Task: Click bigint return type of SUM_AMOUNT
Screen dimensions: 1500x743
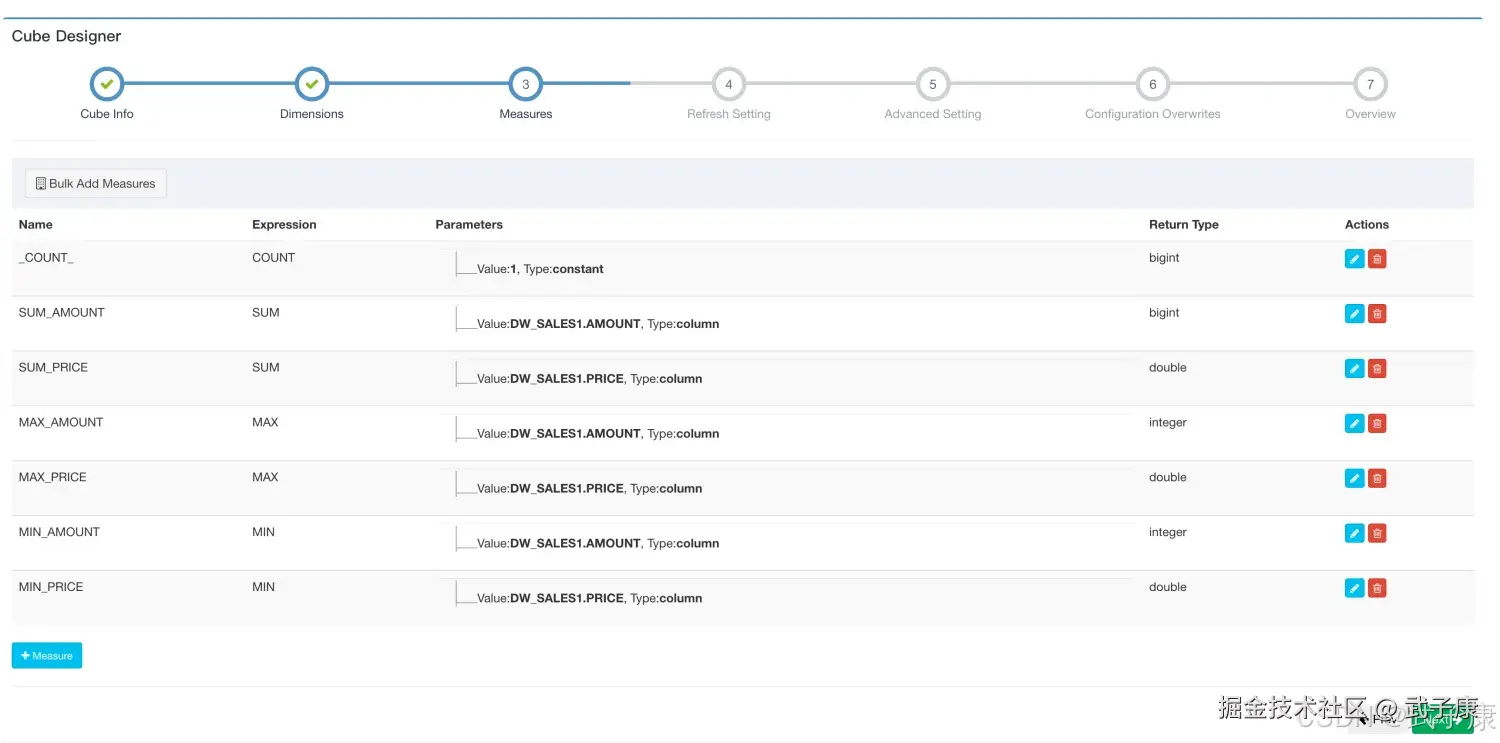Action: (x=1164, y=313)
